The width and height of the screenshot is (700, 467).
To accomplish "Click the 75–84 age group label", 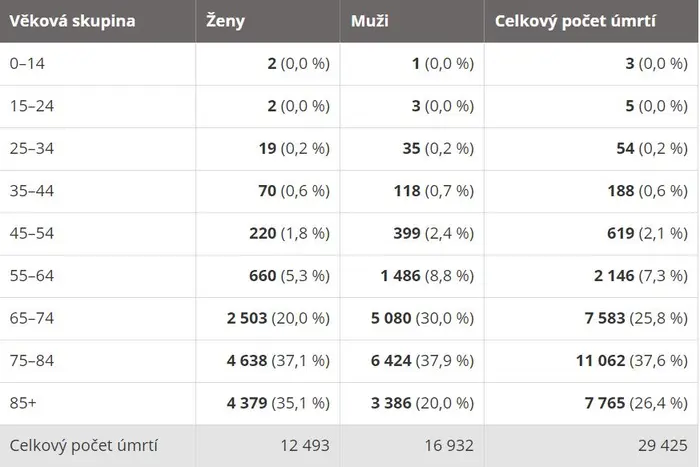I will pyautogui.click(x=32, y=360).
